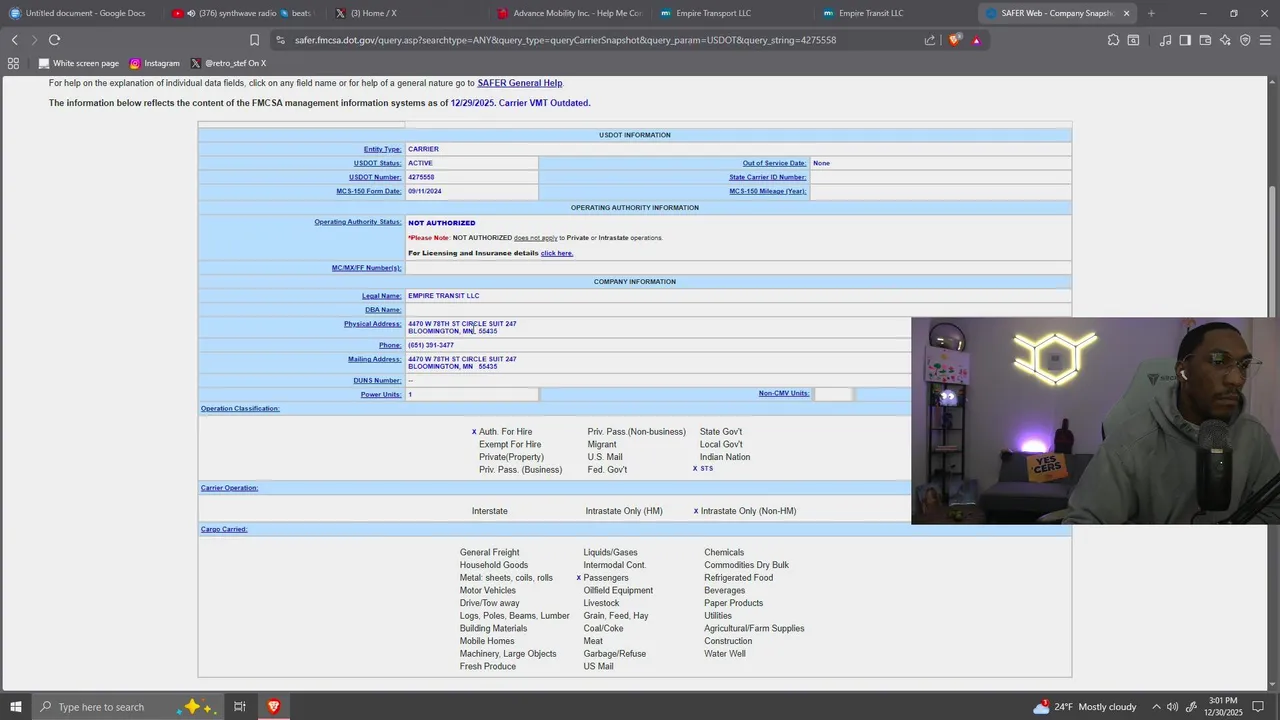Open the Brave Shields lion icon

coord(954,40)
